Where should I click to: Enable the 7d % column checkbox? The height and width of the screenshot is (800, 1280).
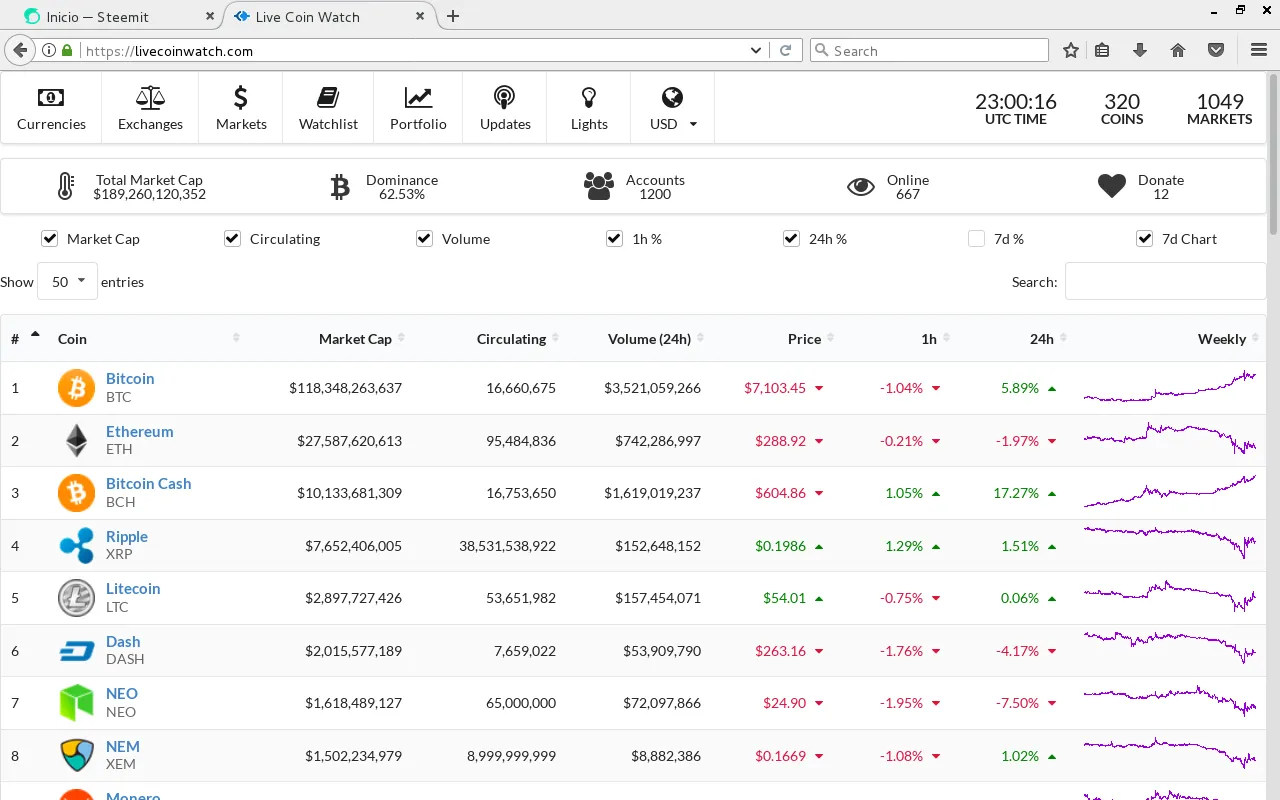point(976,238)
